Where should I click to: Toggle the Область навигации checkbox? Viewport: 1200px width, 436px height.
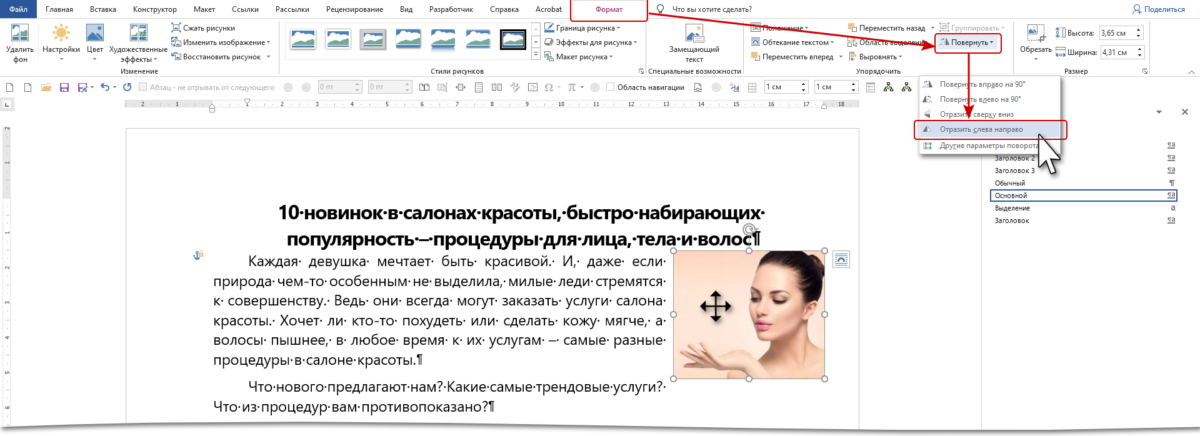(610, 88)
